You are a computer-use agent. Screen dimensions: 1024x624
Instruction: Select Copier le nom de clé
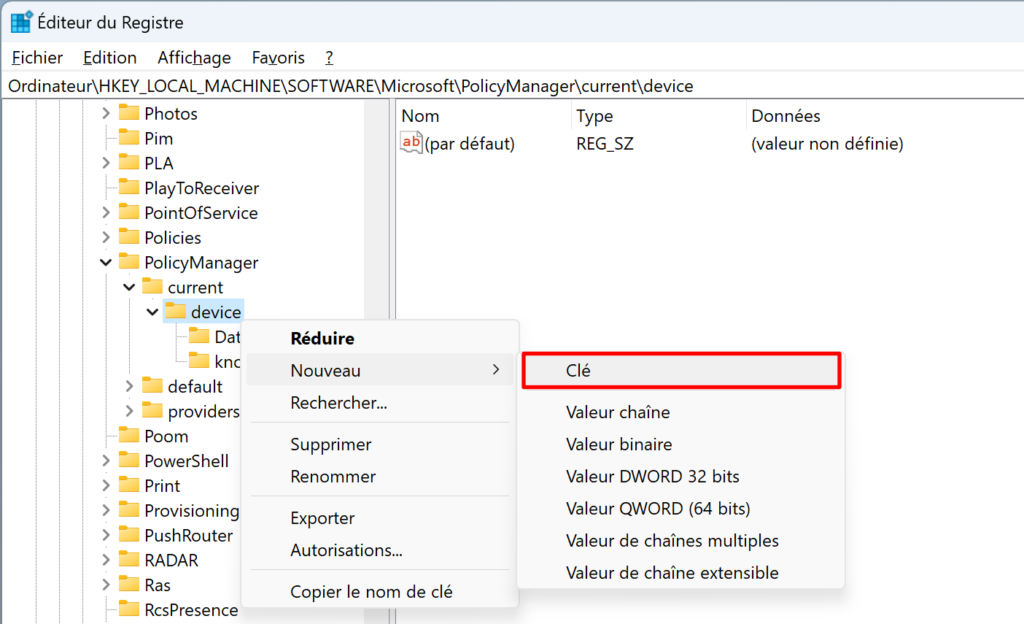pyautogui.click(x=380, y=591)
